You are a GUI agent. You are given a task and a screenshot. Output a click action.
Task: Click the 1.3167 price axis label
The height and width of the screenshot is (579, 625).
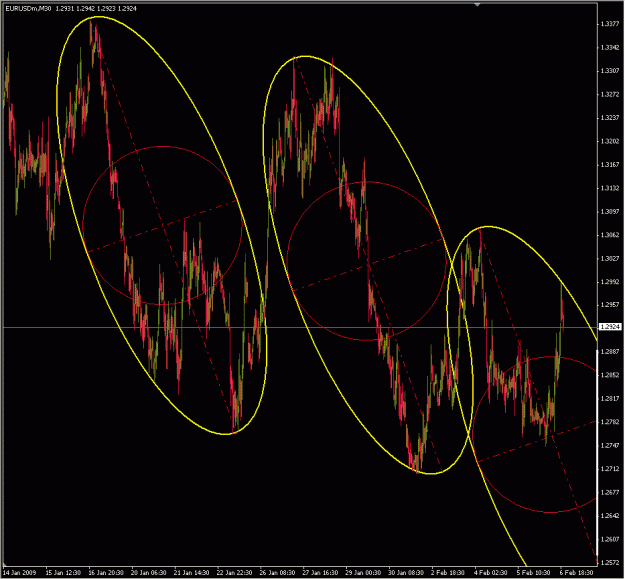pos(610,165)
